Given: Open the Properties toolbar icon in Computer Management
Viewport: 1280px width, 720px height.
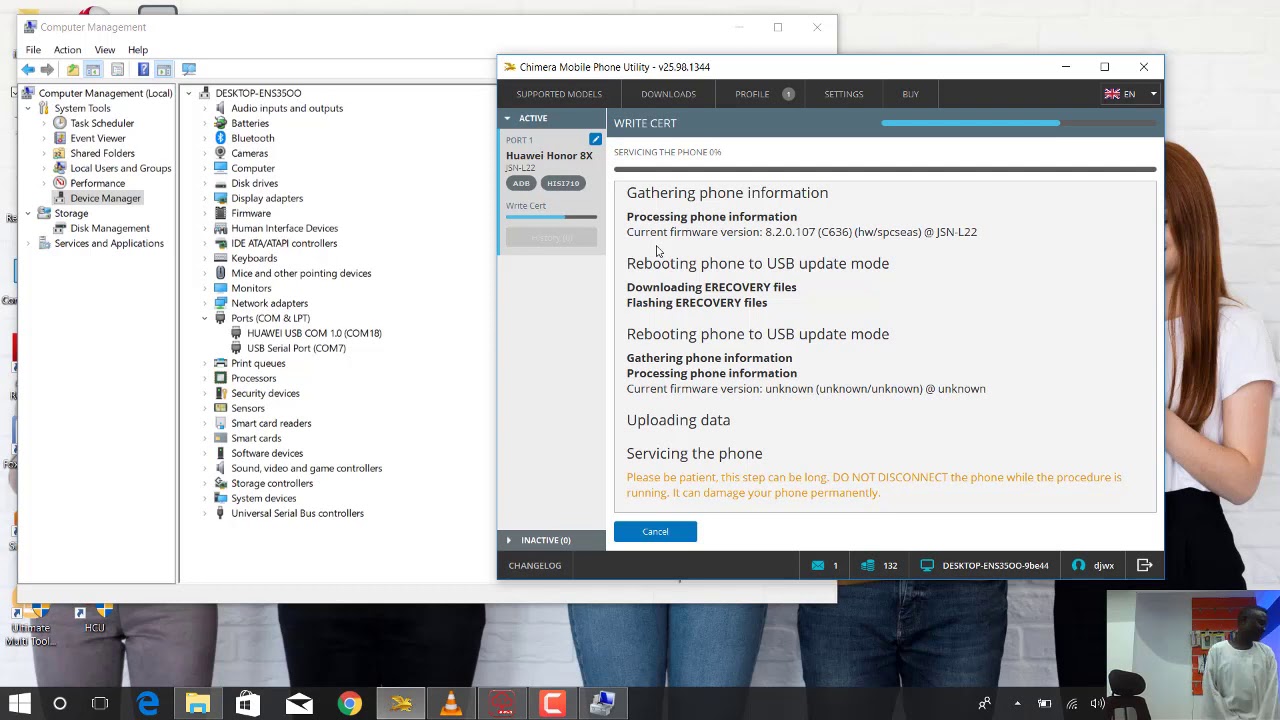Looking at the screenshot, I should click(117, 69).
